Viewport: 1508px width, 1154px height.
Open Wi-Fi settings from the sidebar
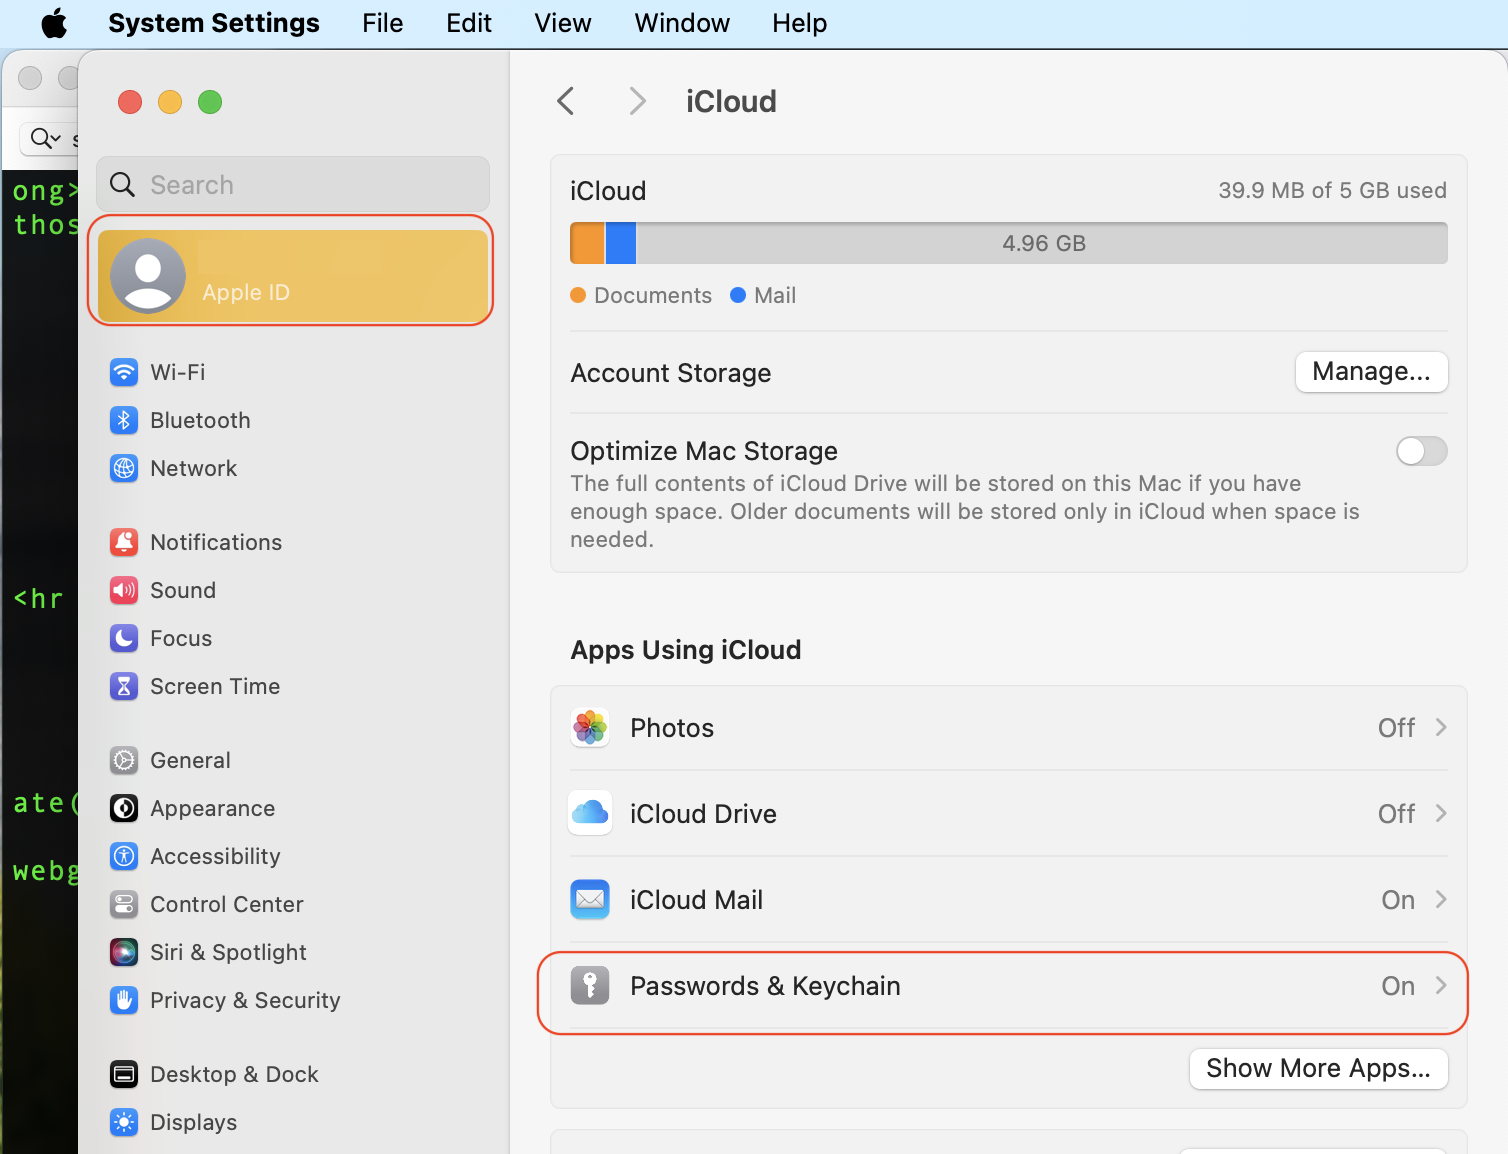point(177,371)
